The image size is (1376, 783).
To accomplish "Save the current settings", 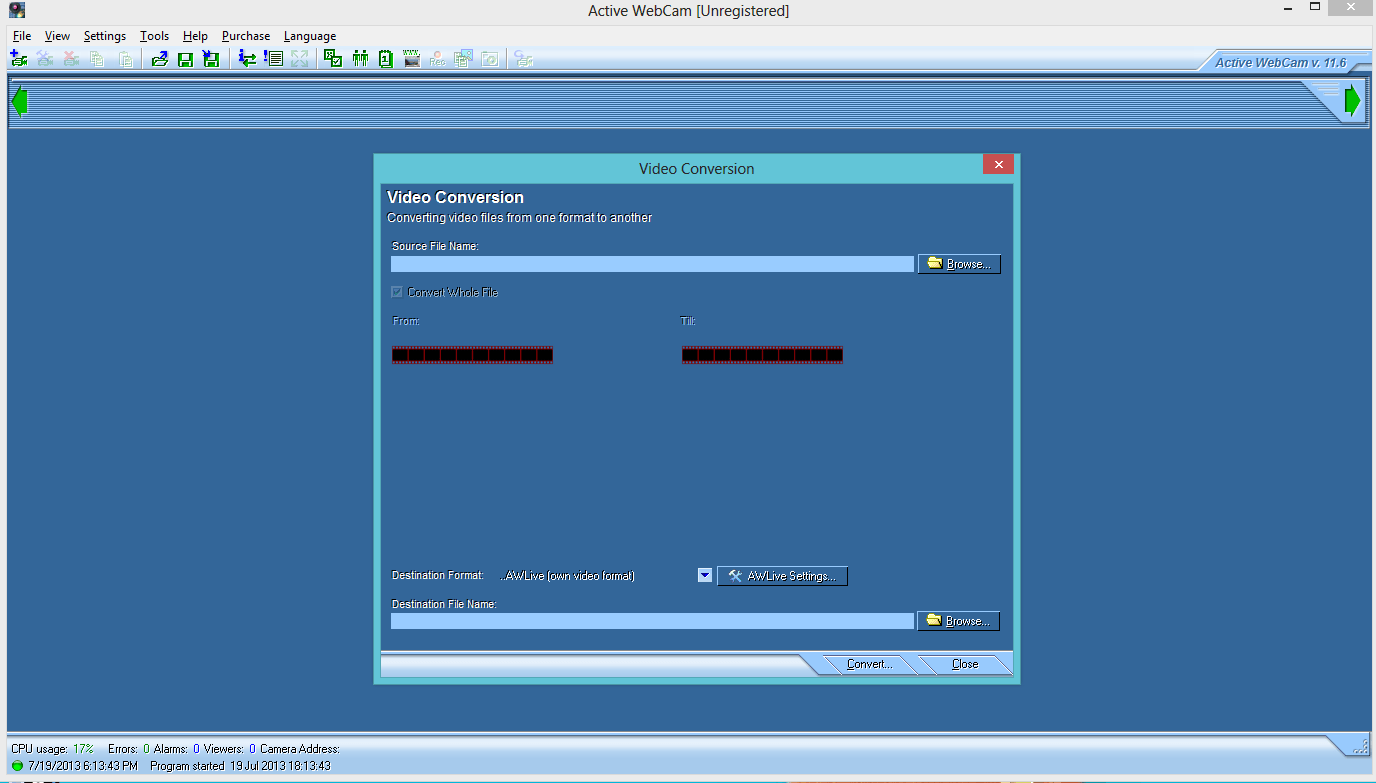I will click(x=185, y=58).
